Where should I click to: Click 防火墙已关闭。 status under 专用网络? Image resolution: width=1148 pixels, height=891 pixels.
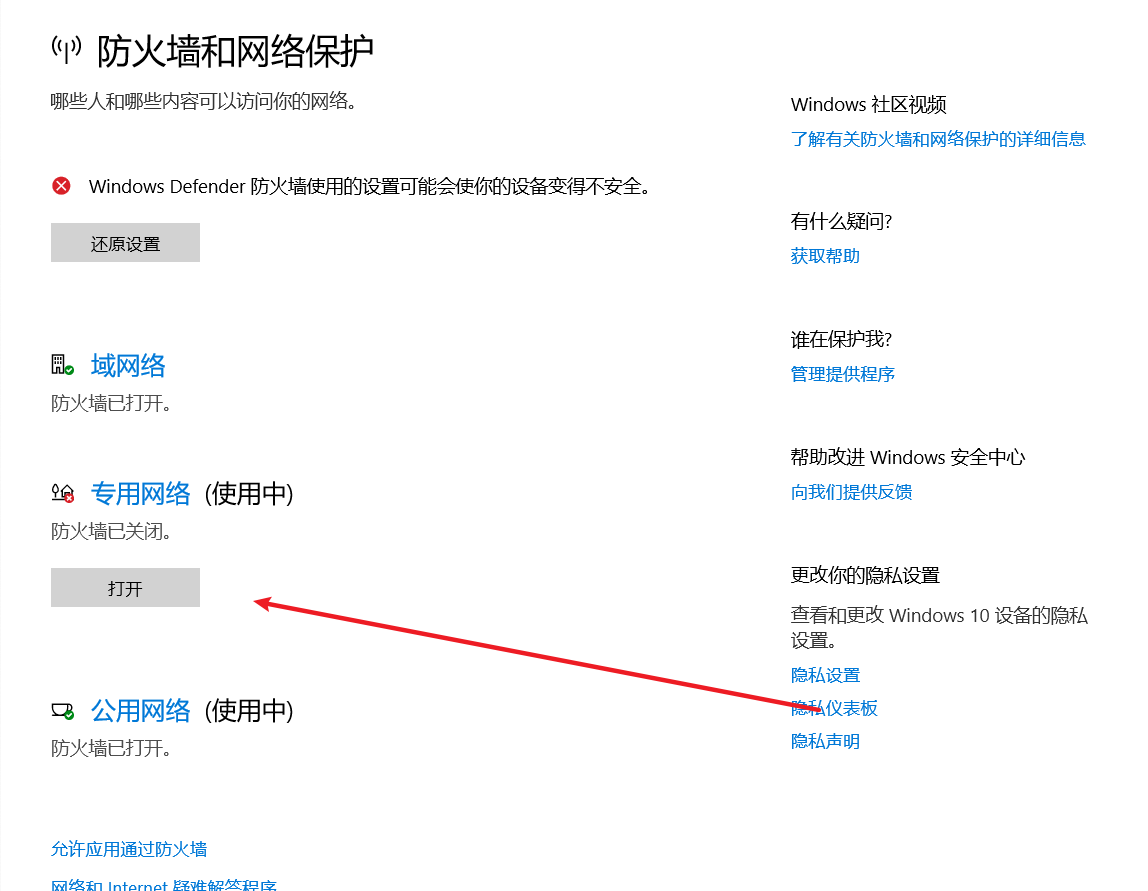click(x=111, y=531)
